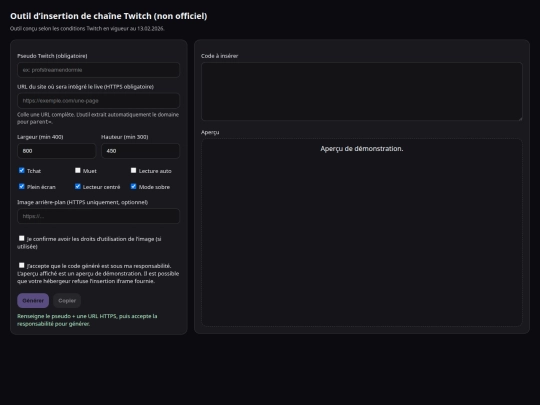Click the text 'Outil d'insertion de chaîne Twitch (non officiel)'
This screenshot has width=540, height=405.
108,16
